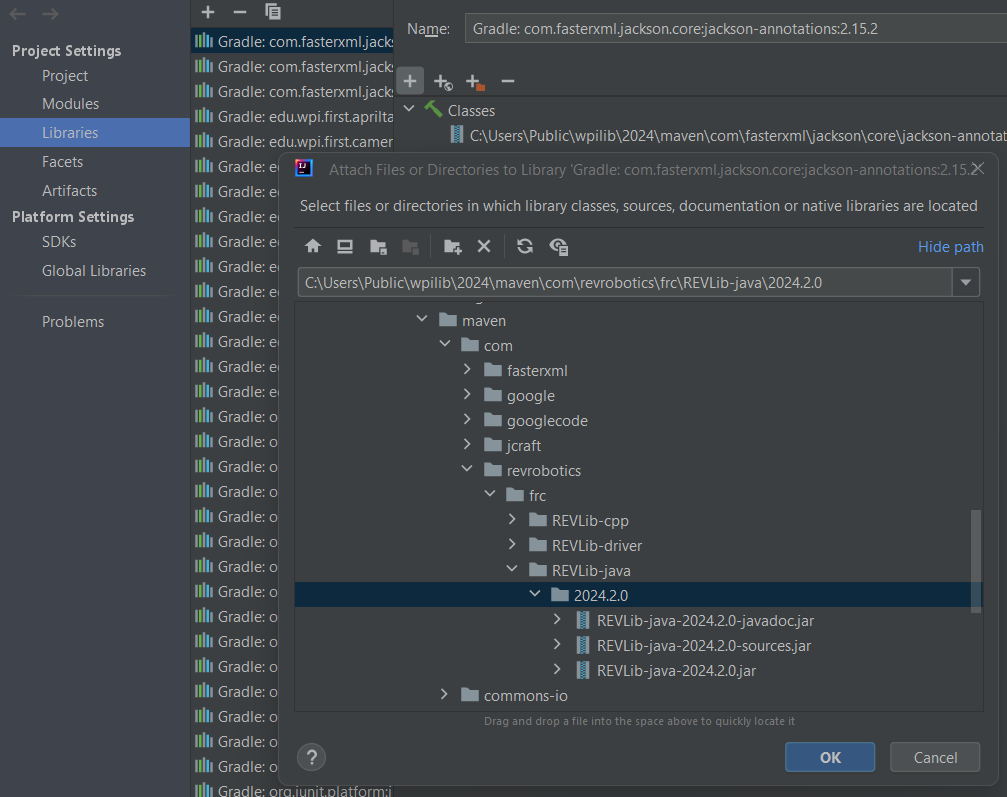1007x797 pixels.
Task: Click the copy library icon above list
Action: point(273,12)
